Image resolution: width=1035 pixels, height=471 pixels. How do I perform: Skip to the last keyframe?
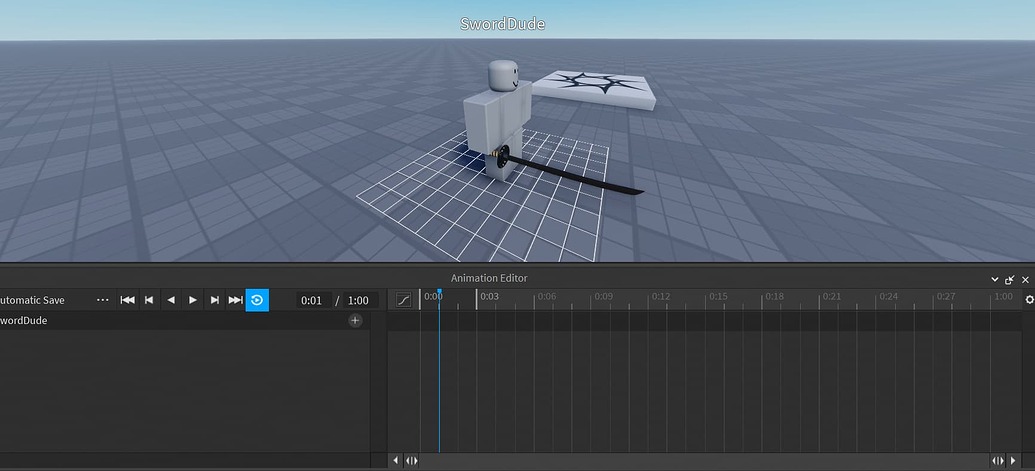tap(236, 300)
